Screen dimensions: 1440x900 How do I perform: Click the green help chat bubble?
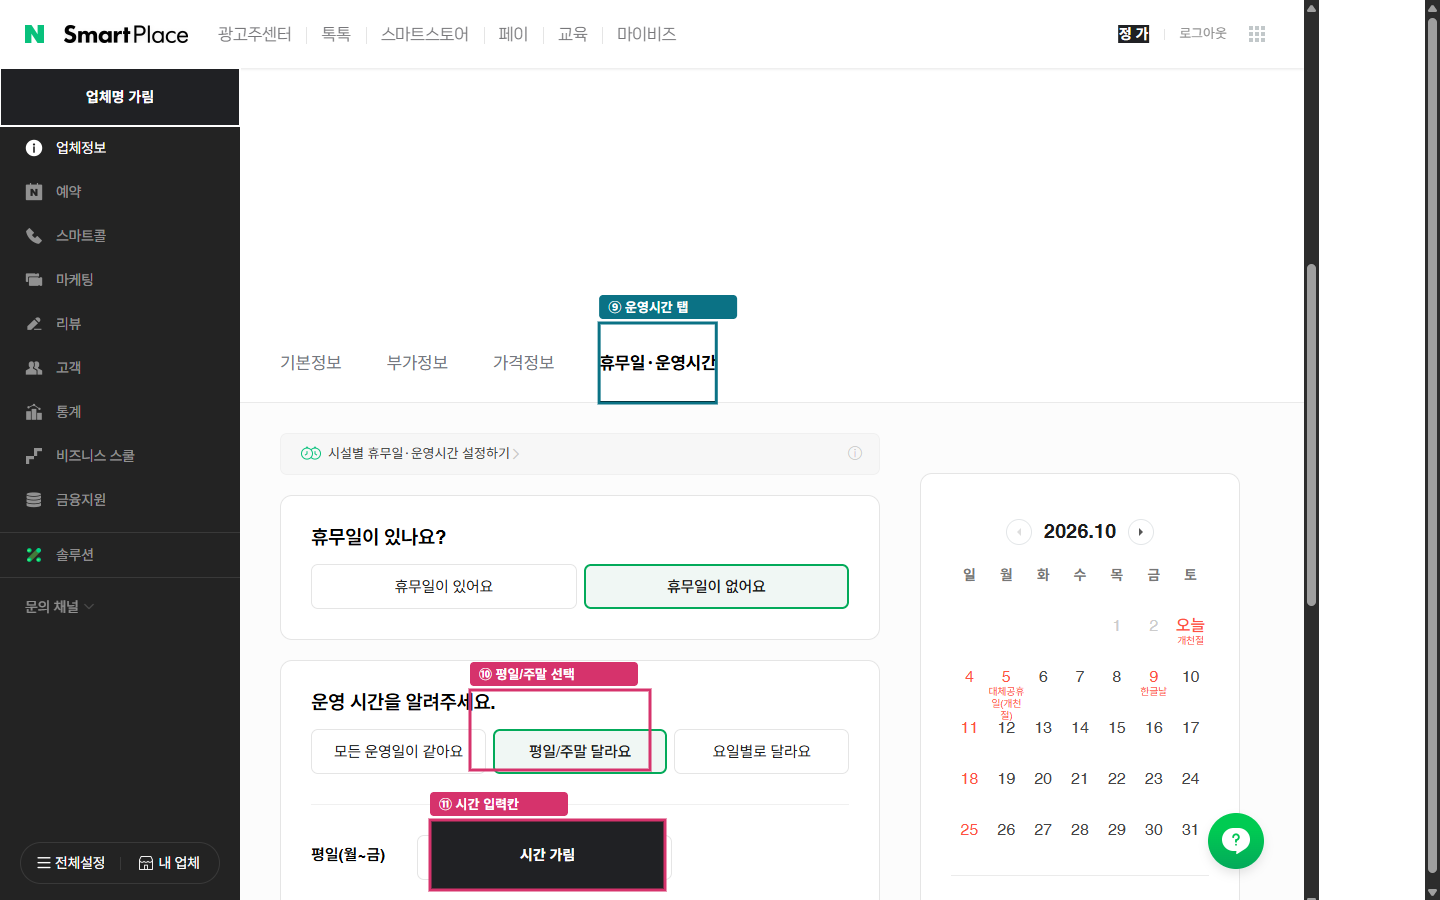(x=1236, y=841)
